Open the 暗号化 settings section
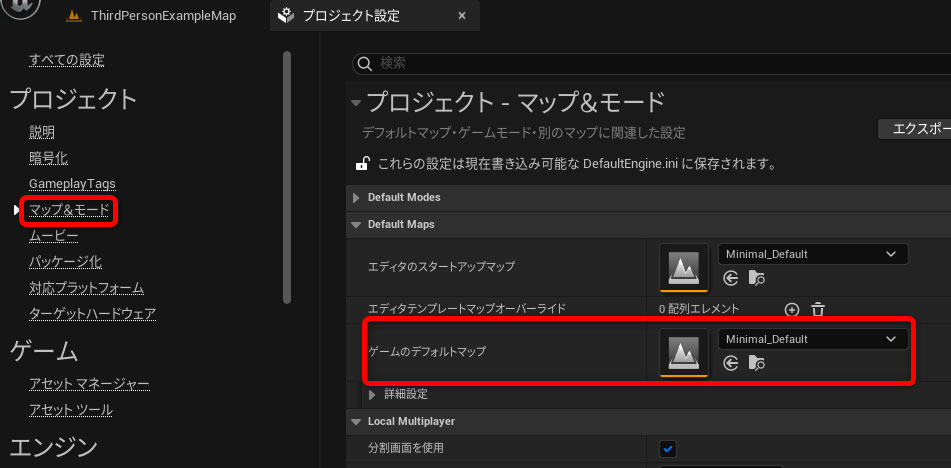The width and height of the screenshot is (951, 468). [49, 158]
